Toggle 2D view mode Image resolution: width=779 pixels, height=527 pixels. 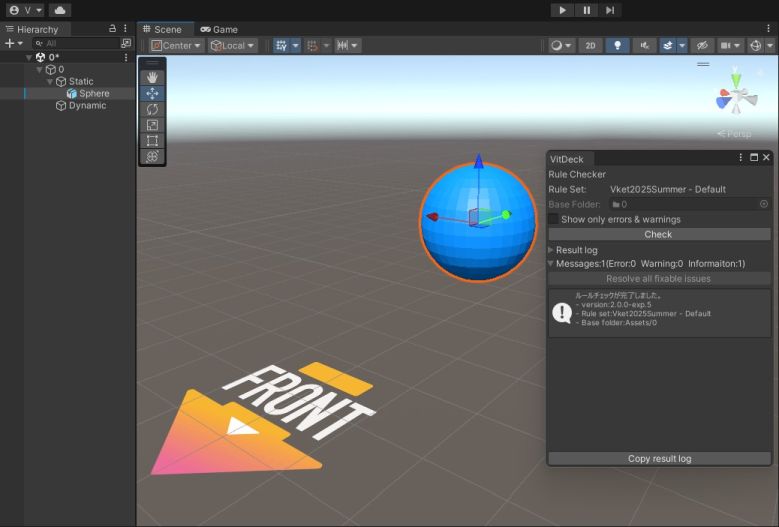(x=590, y=46)
